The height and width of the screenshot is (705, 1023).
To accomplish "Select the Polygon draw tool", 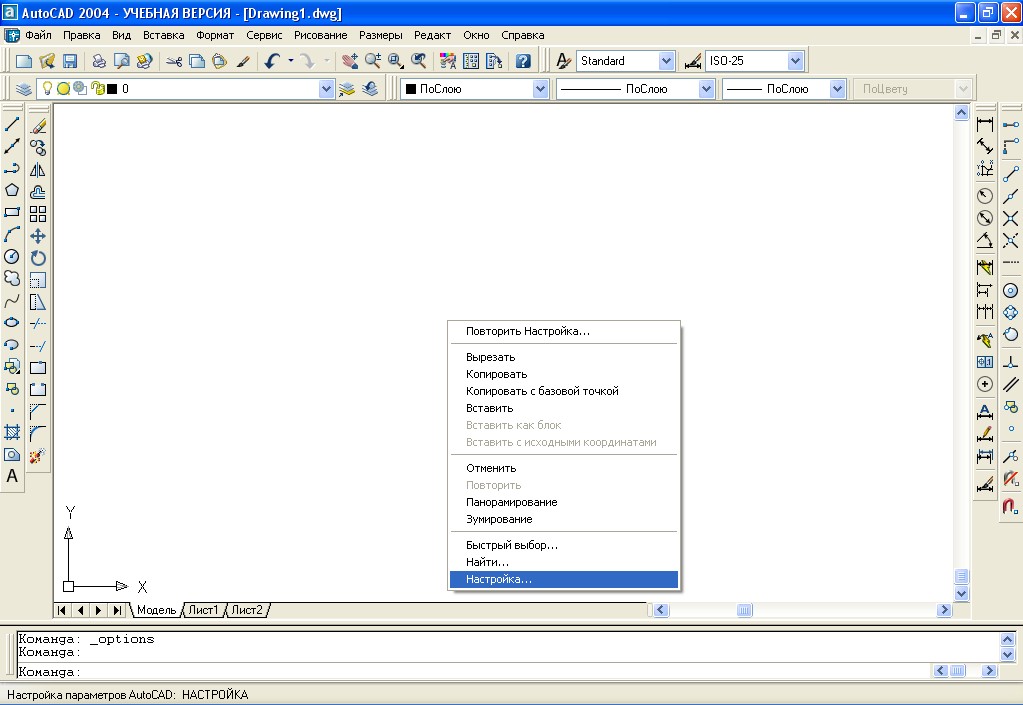I will pyautogui.click(x=12, y=190).
